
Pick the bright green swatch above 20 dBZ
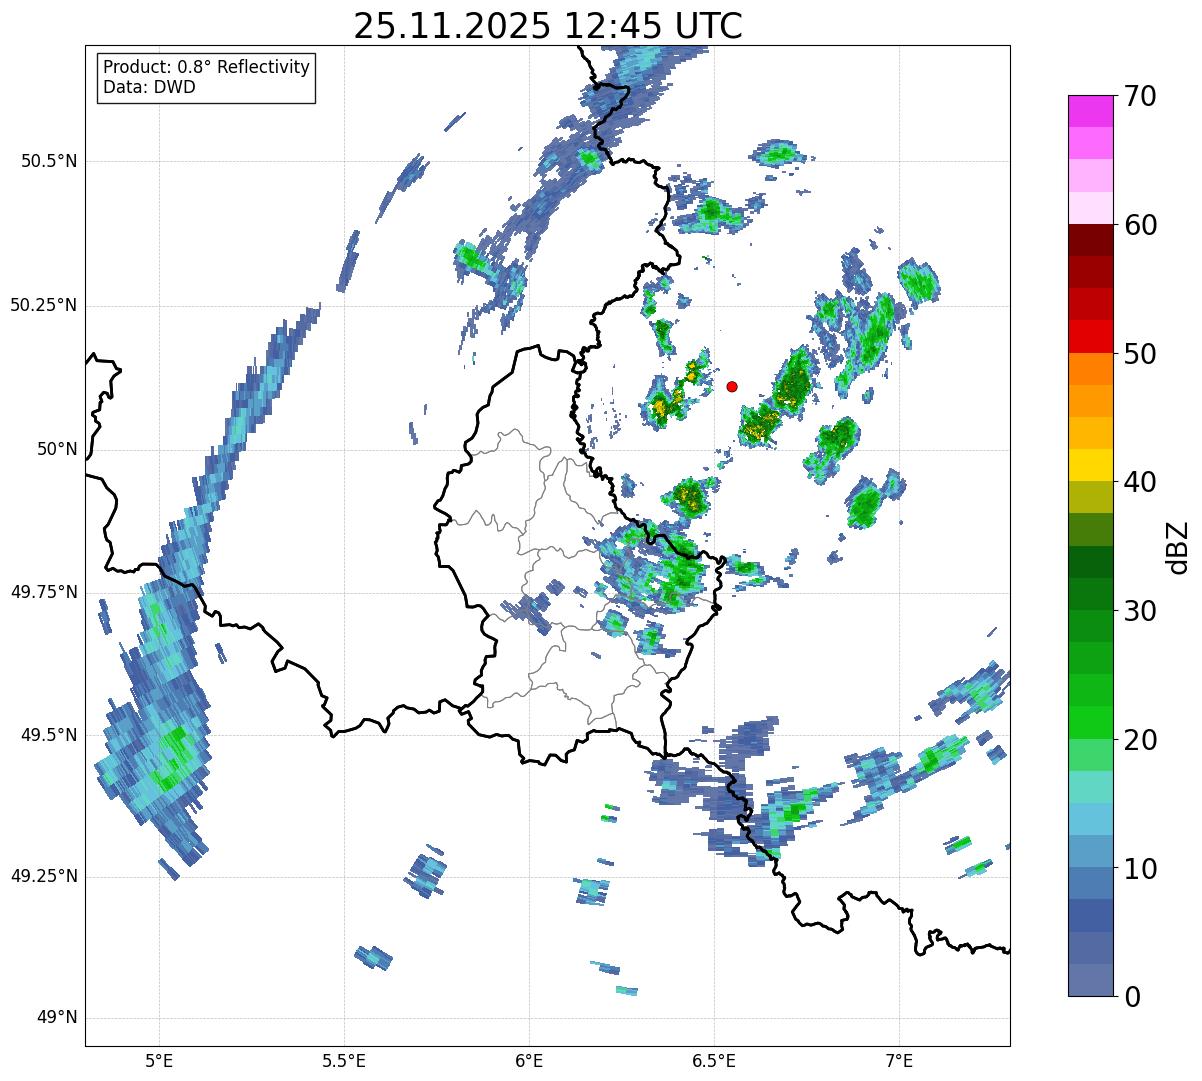pos(1090,722)
